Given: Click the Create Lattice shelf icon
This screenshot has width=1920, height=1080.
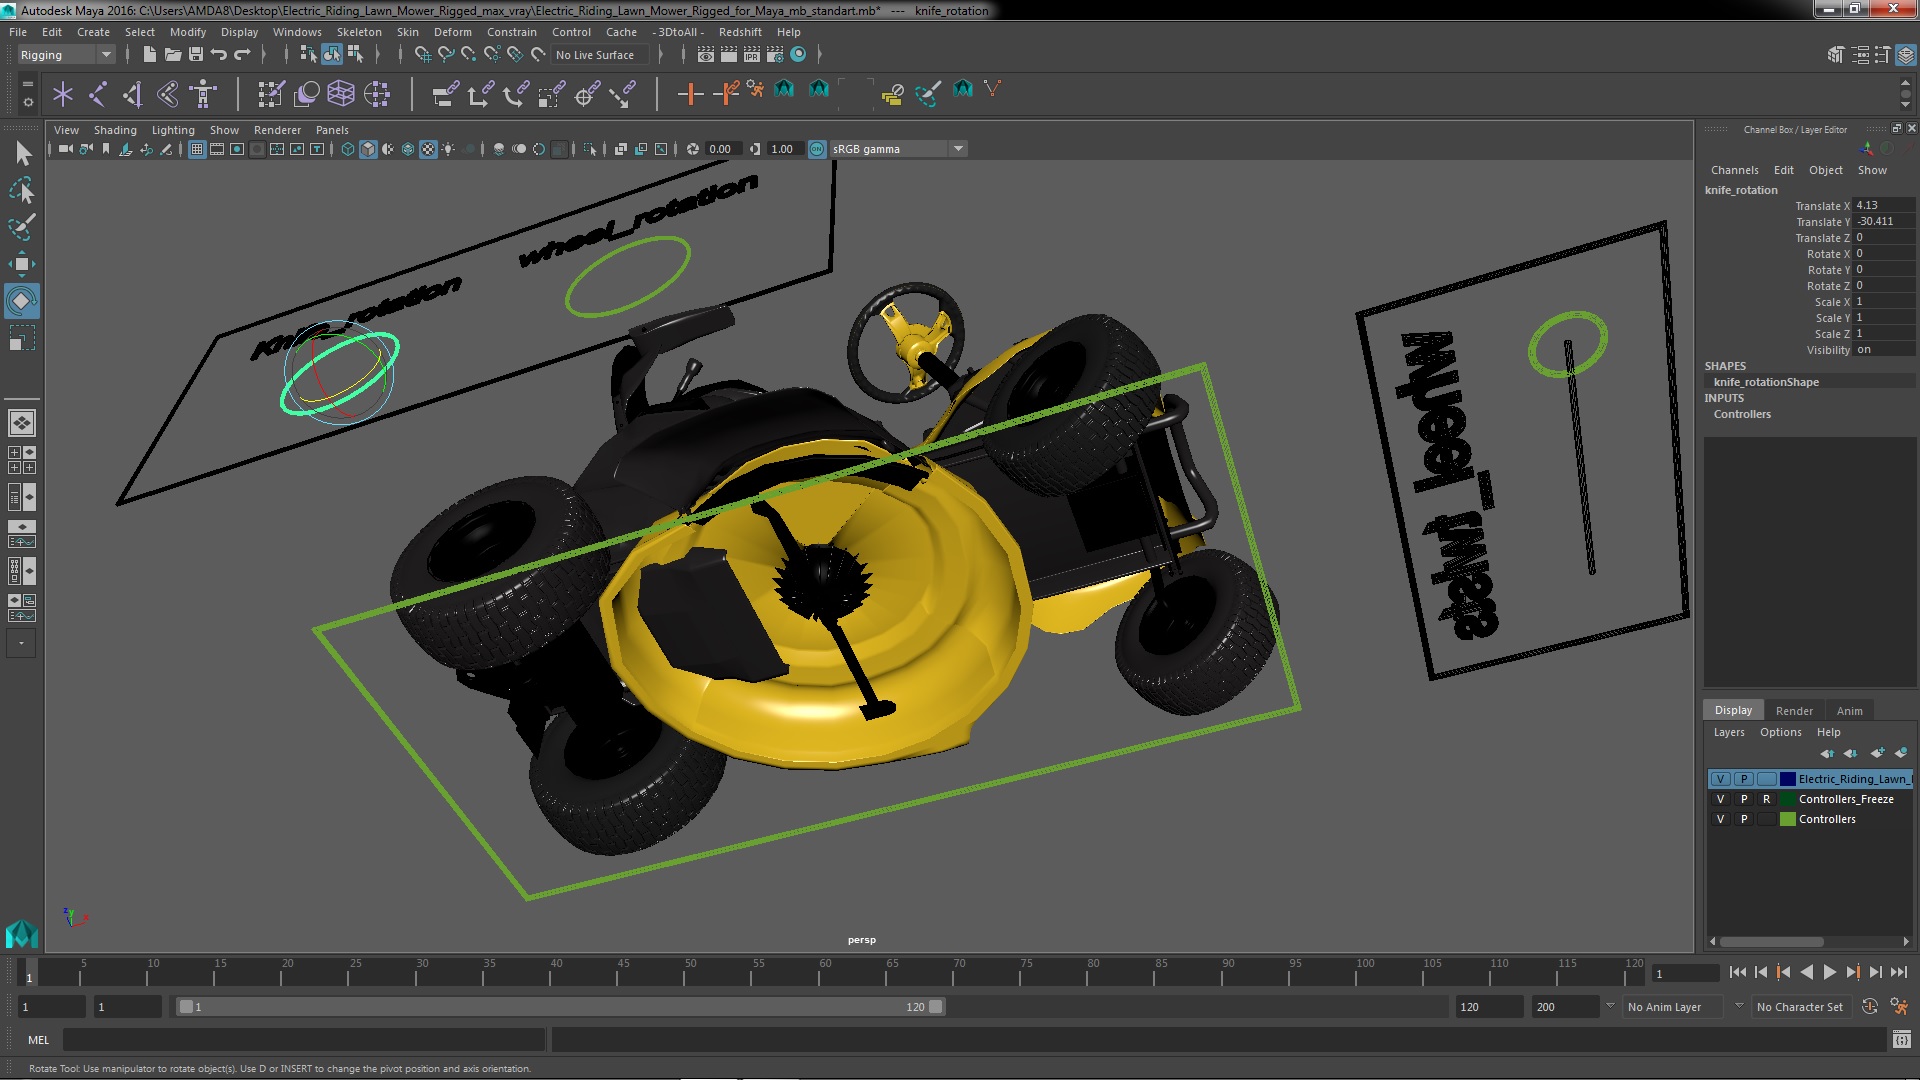Looking at the screenshot, I should tap(341, 94).
